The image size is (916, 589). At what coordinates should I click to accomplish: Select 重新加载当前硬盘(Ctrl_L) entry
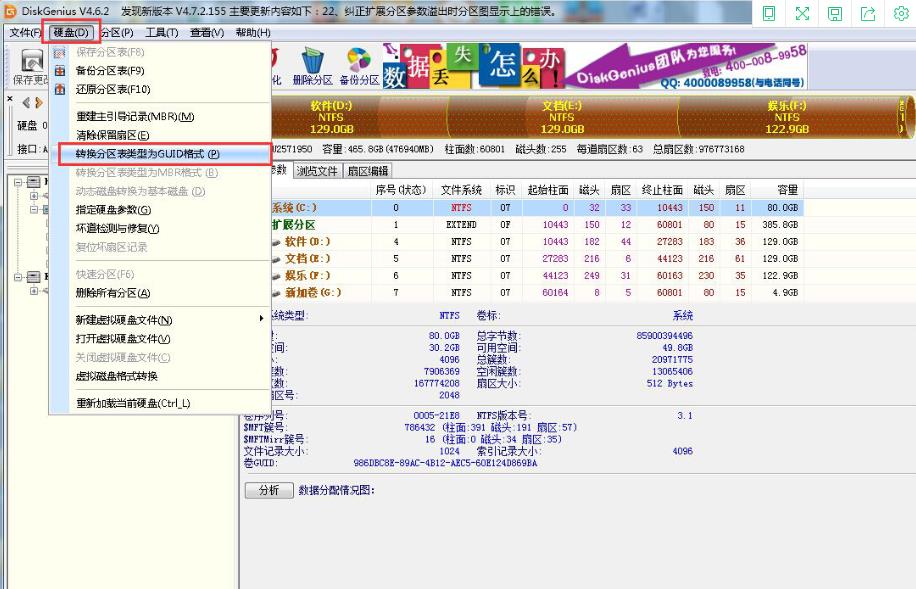coord(161,403)
